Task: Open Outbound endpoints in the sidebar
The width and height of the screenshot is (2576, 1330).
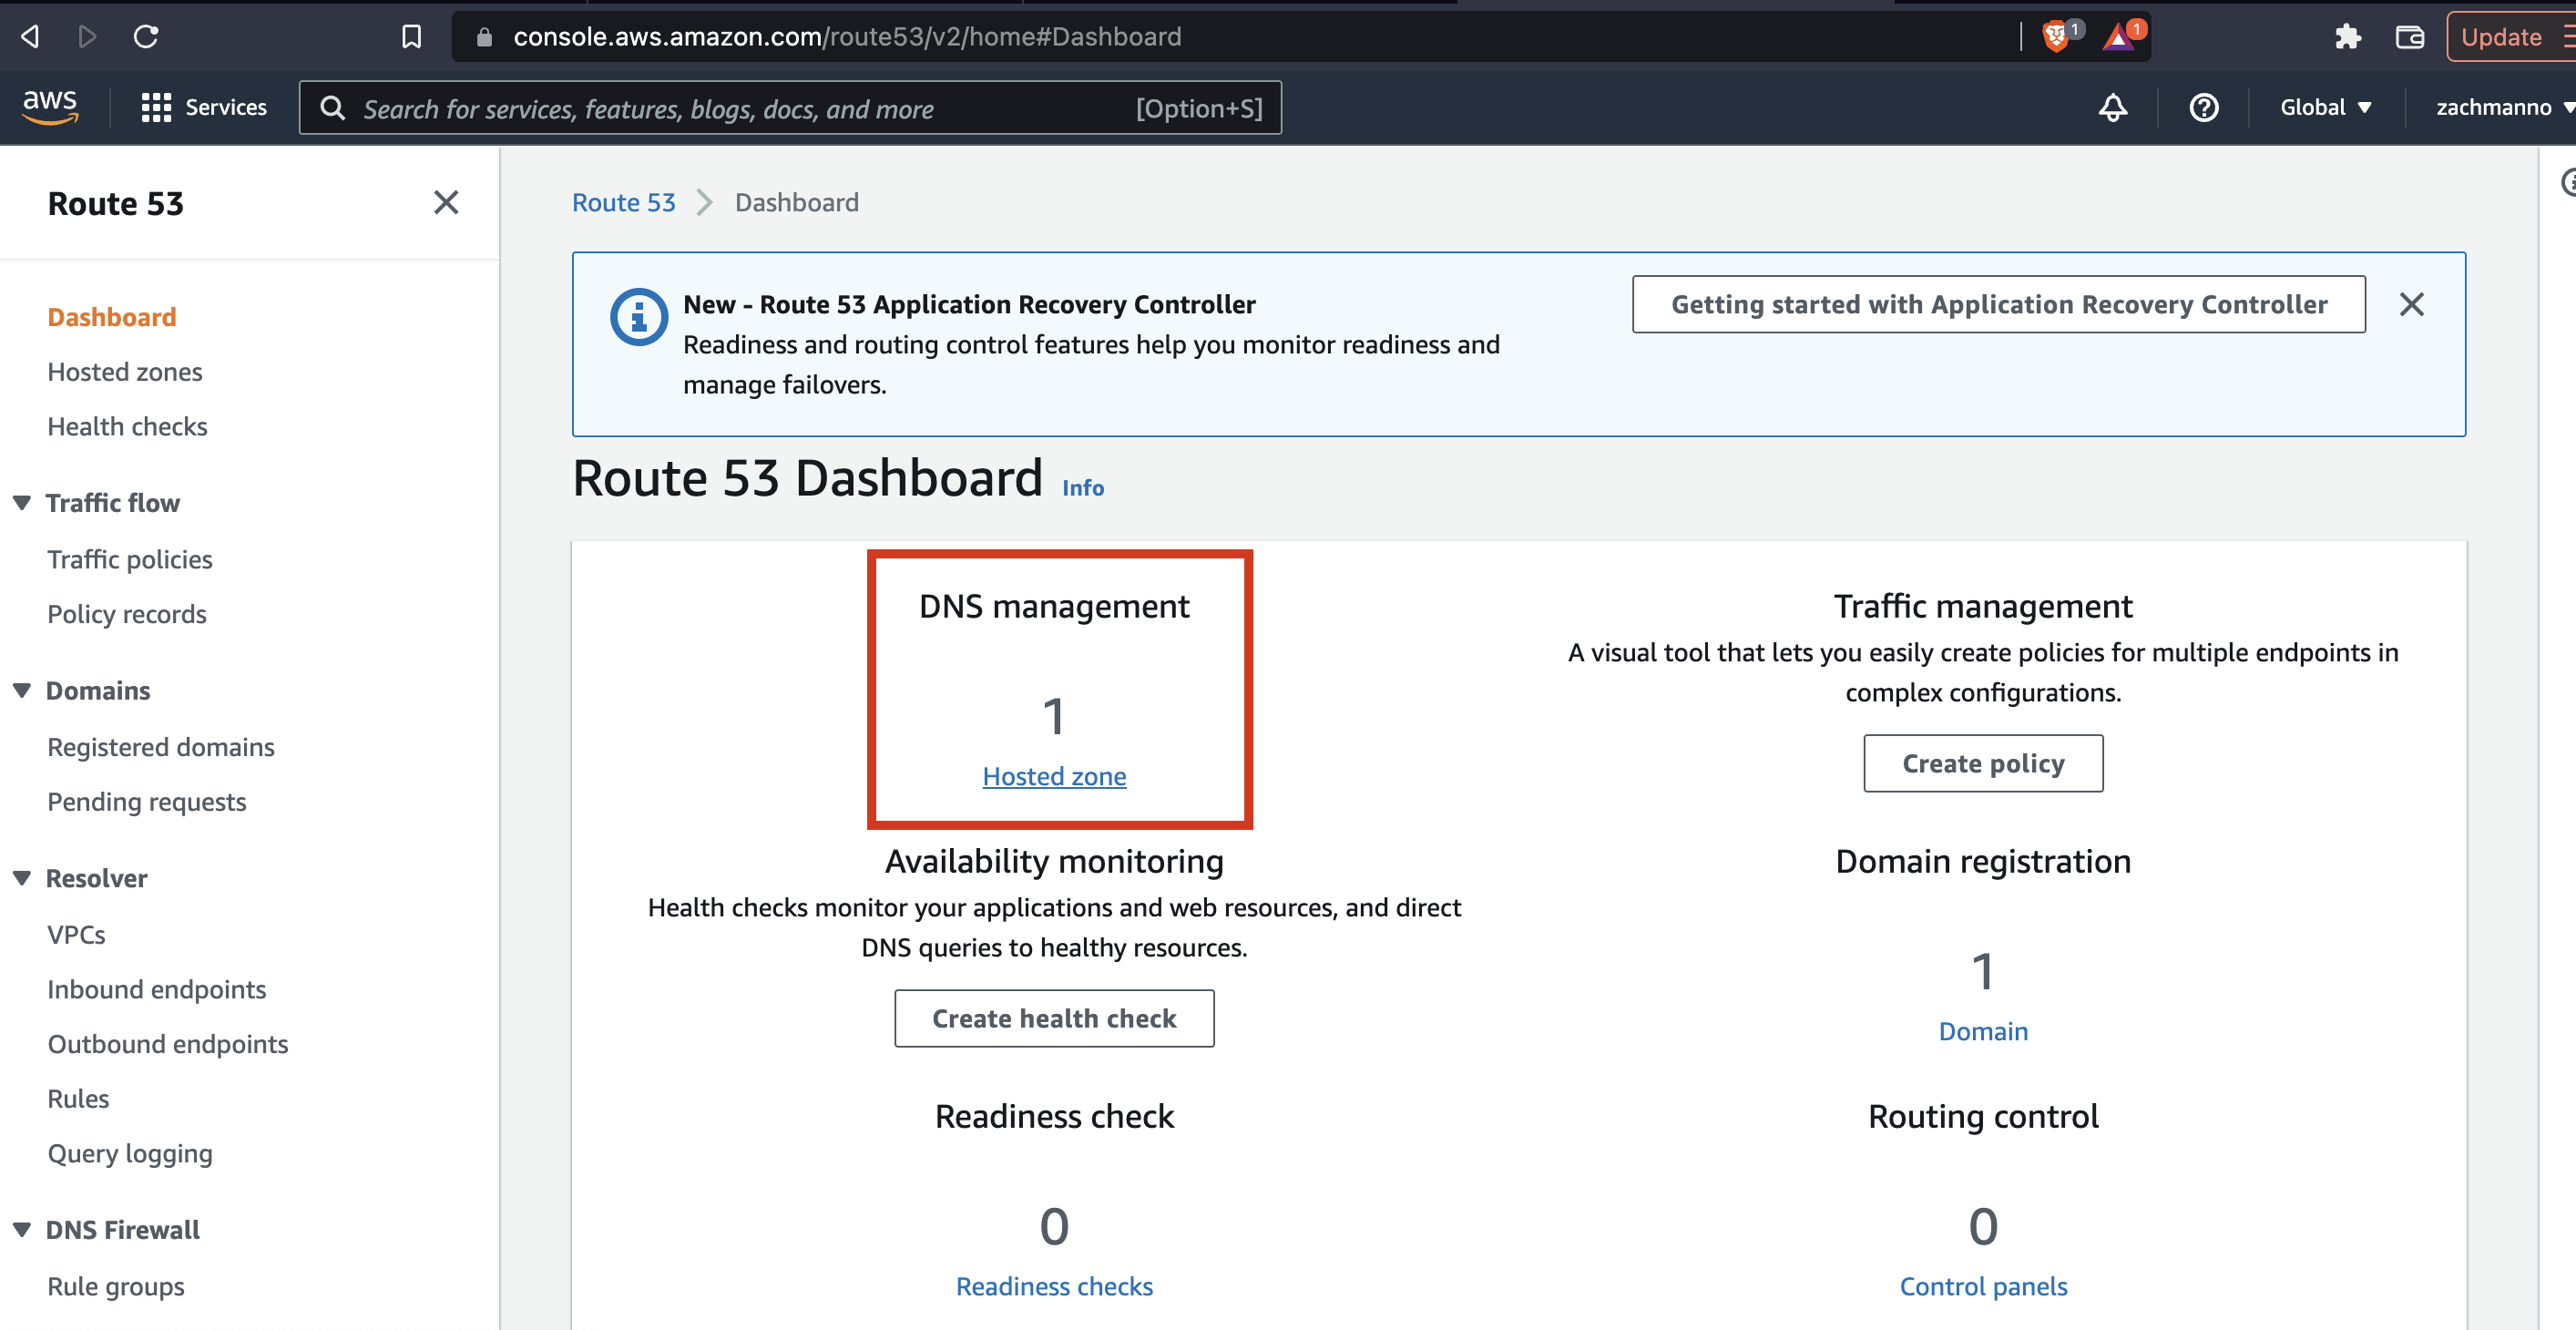Action: point(168,1043)
